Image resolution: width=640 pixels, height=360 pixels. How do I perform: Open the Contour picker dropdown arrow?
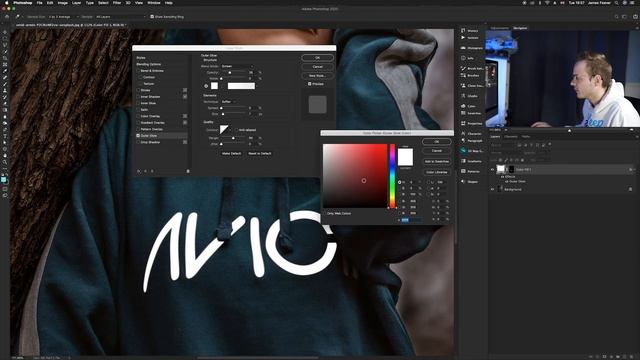[x=231, y=130]
